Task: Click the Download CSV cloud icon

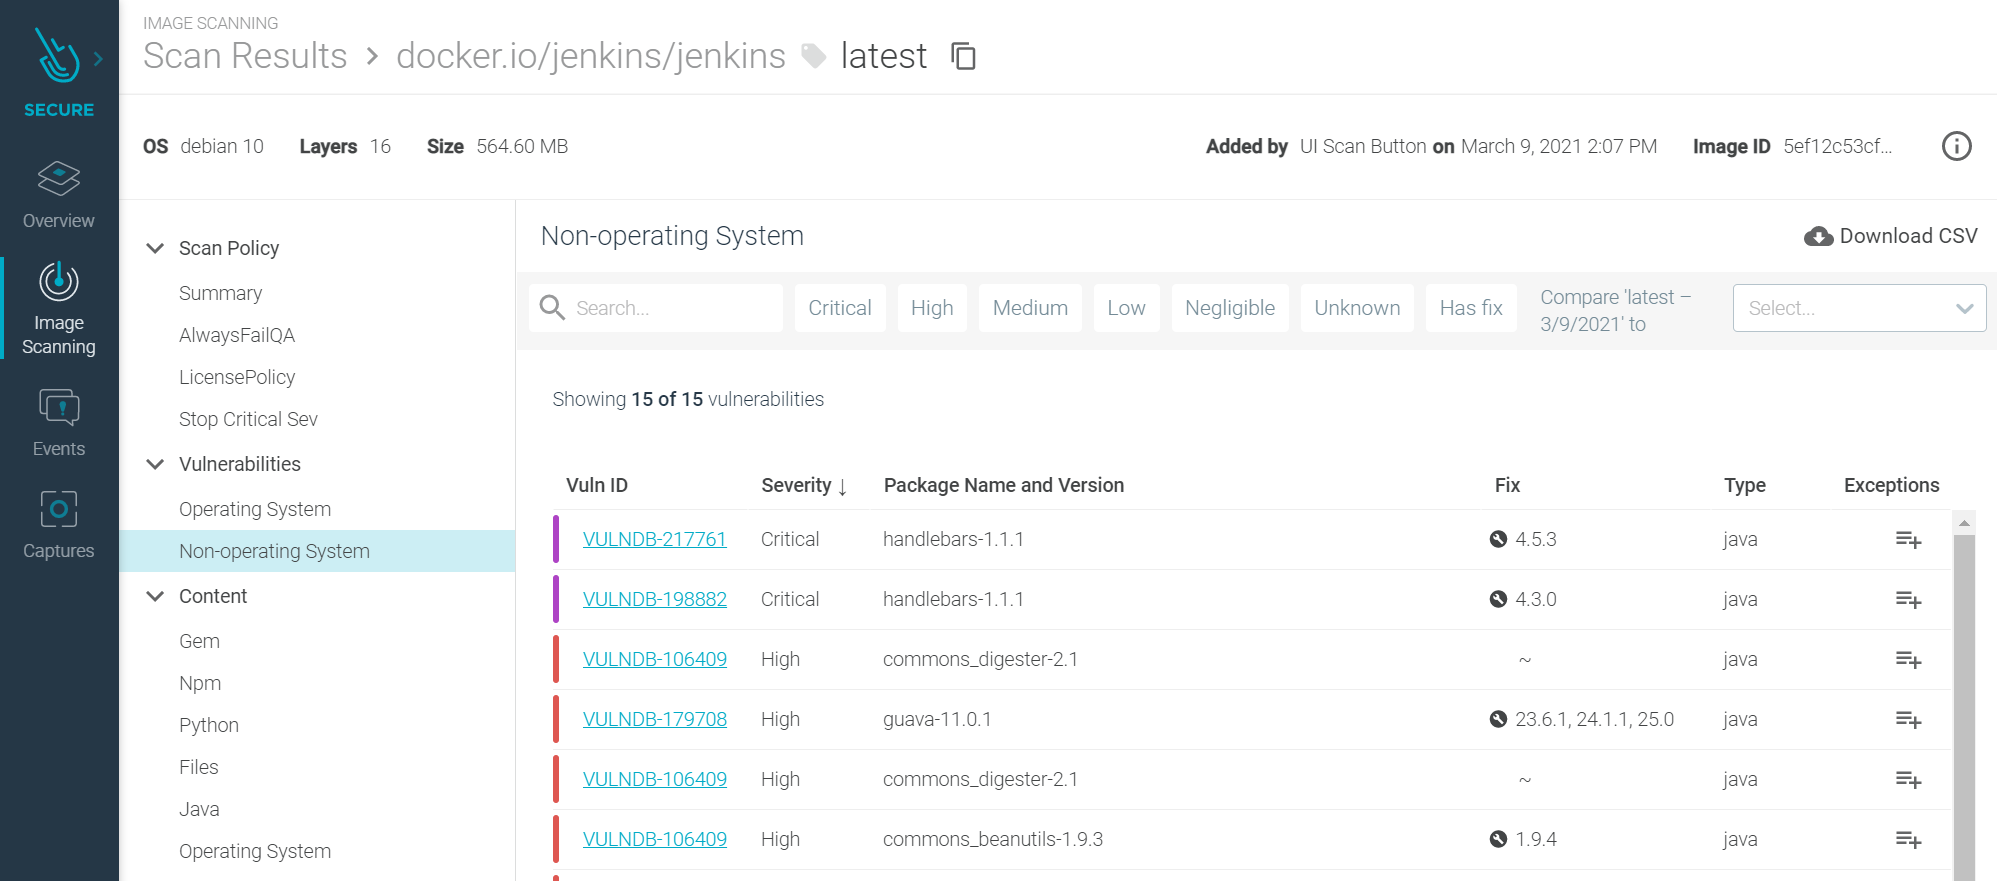Action: pyautogui.click(x=1818, y=236)
